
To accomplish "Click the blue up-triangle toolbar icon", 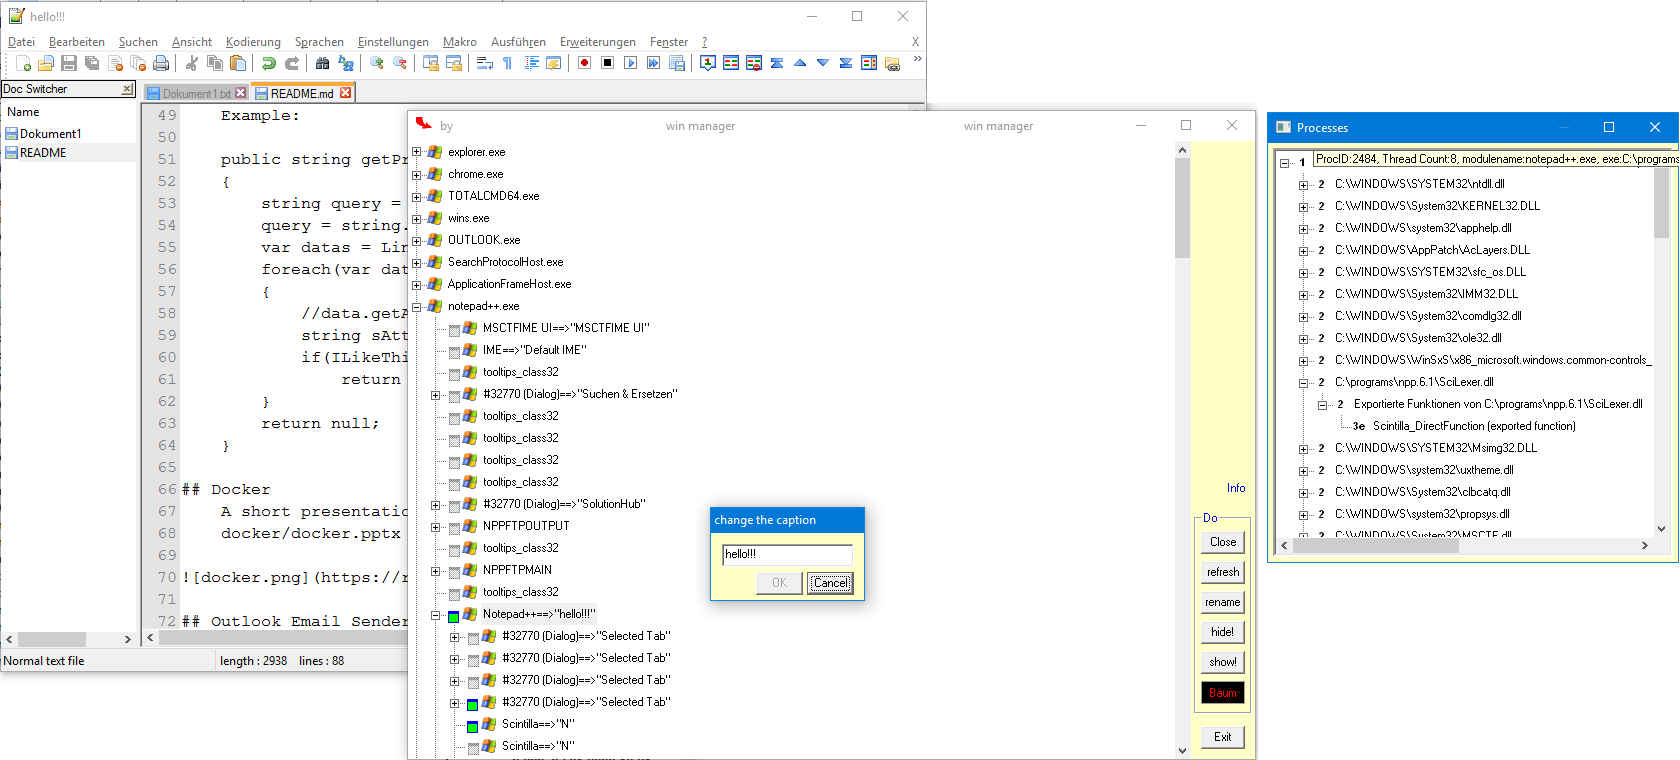I will coord(800,63).
